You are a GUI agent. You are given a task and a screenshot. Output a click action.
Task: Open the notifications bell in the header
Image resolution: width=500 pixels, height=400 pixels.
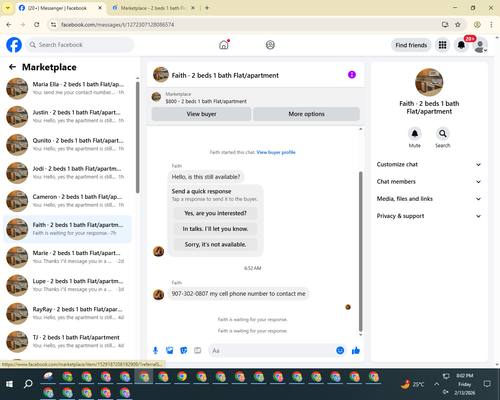point(461,45)
